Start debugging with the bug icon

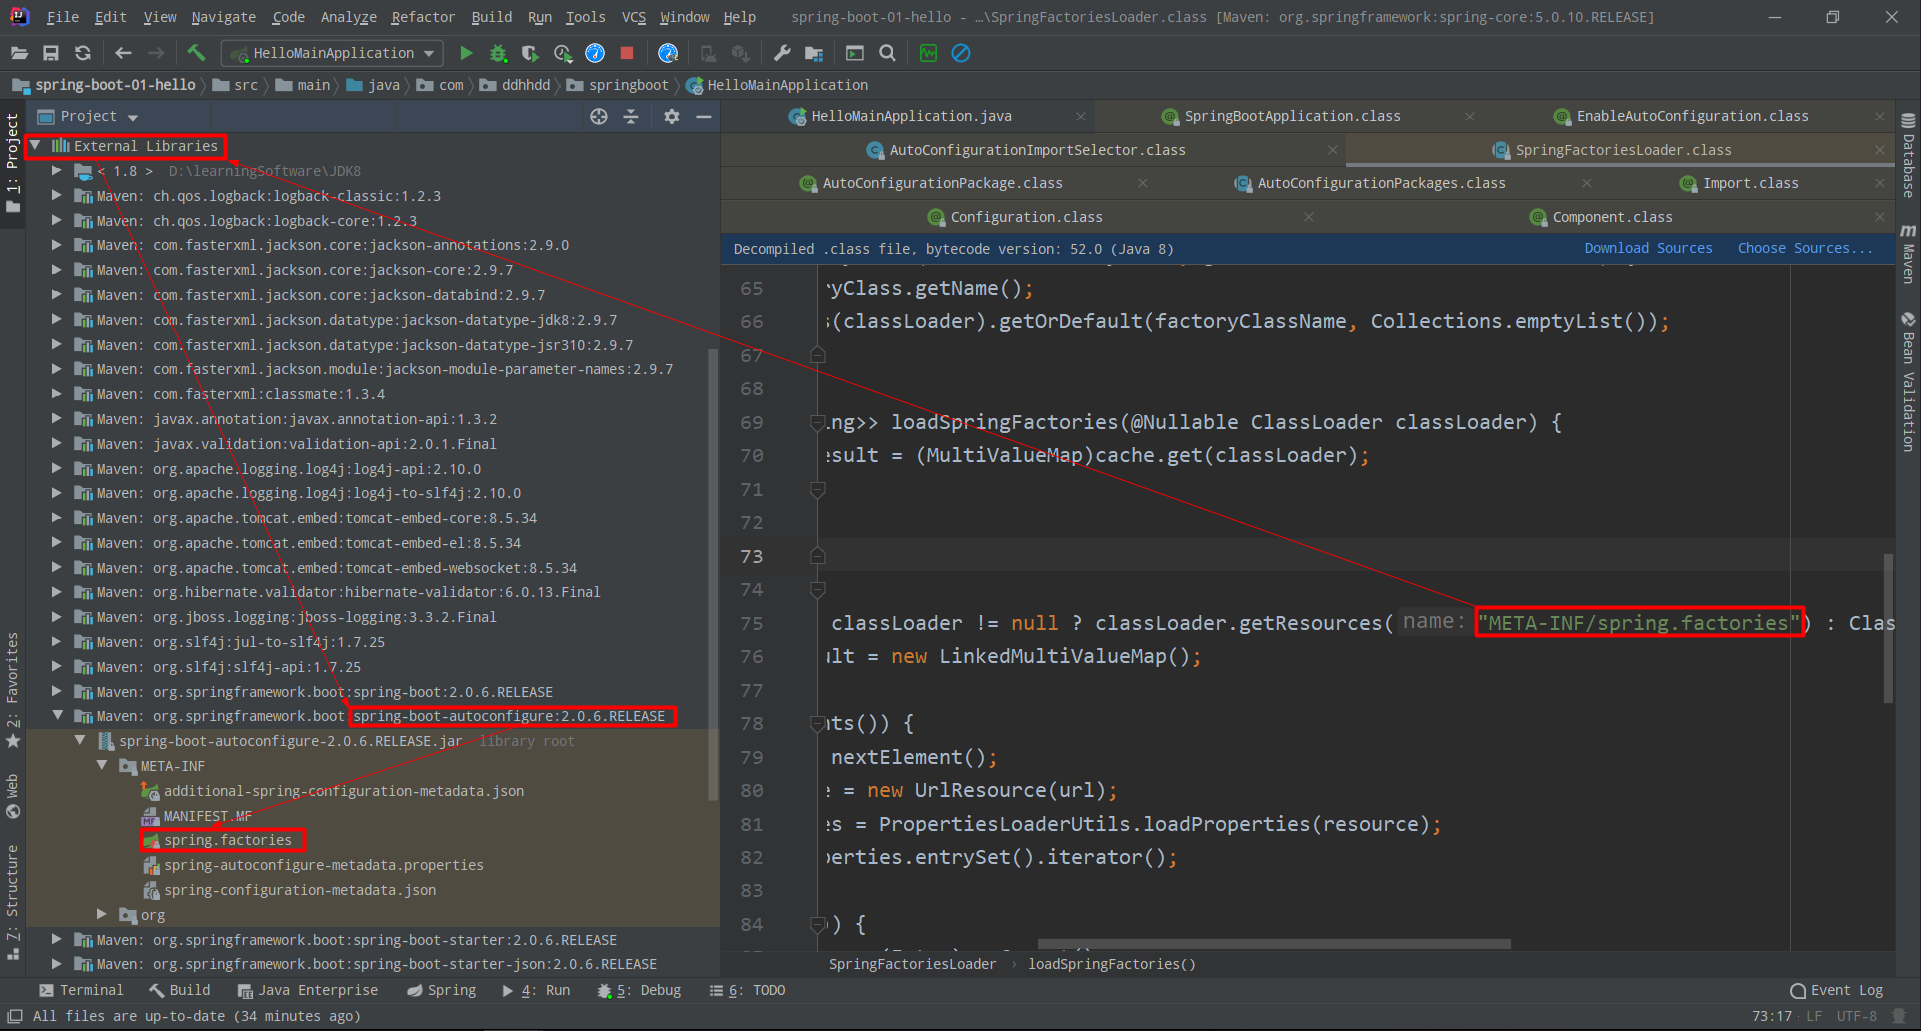[498, 53]
